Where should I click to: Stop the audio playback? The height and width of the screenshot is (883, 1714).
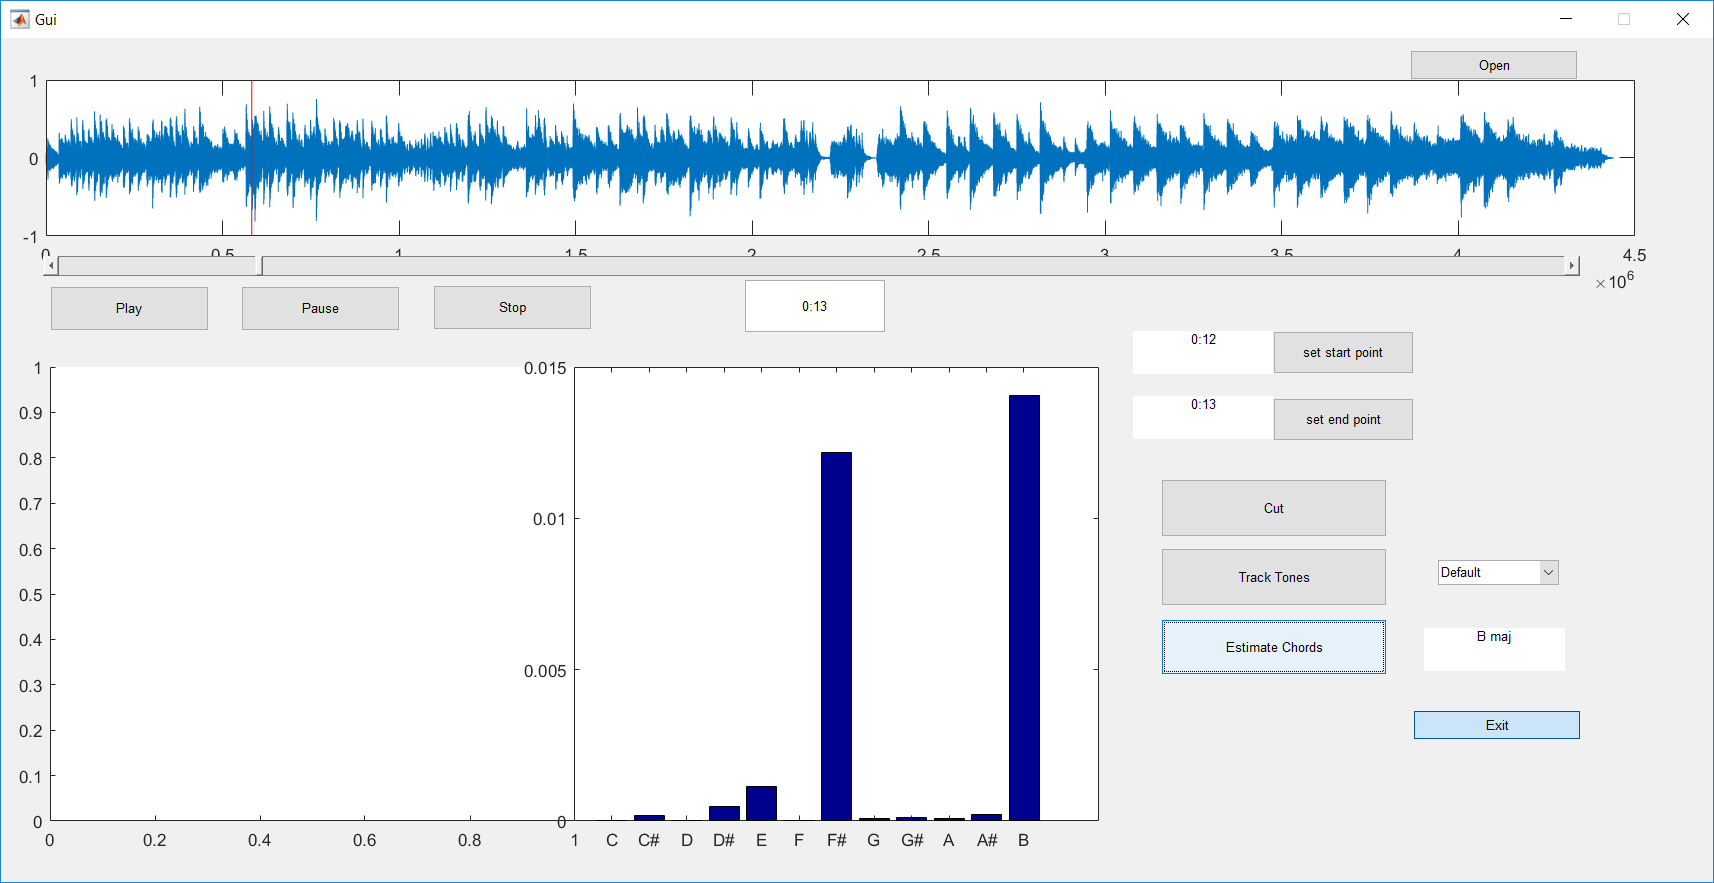click(x=512, y=307)
